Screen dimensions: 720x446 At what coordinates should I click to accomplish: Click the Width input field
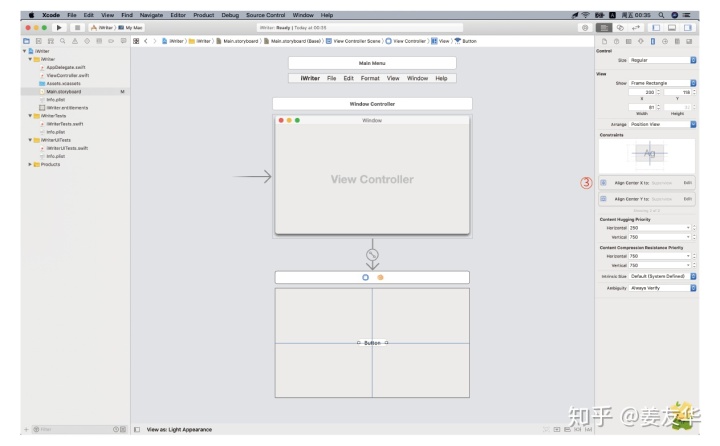642,107
